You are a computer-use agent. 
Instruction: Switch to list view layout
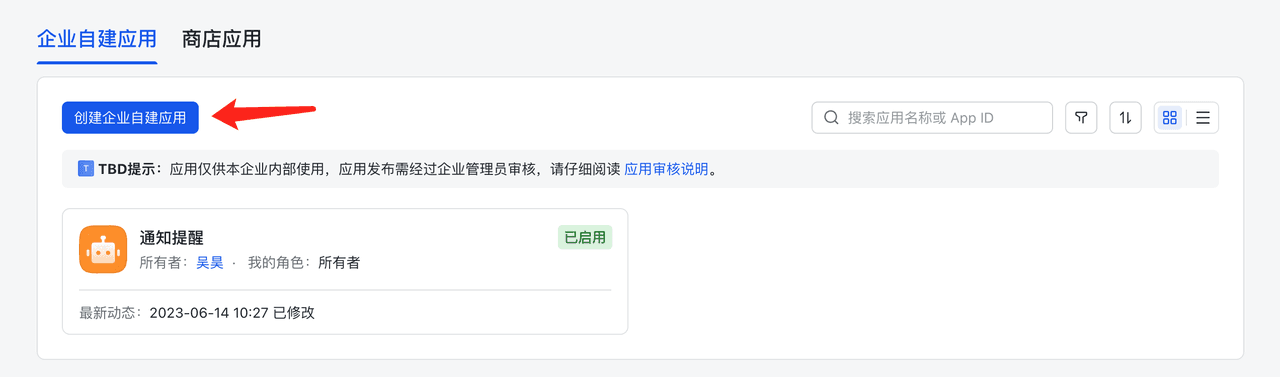point(1203,118)
